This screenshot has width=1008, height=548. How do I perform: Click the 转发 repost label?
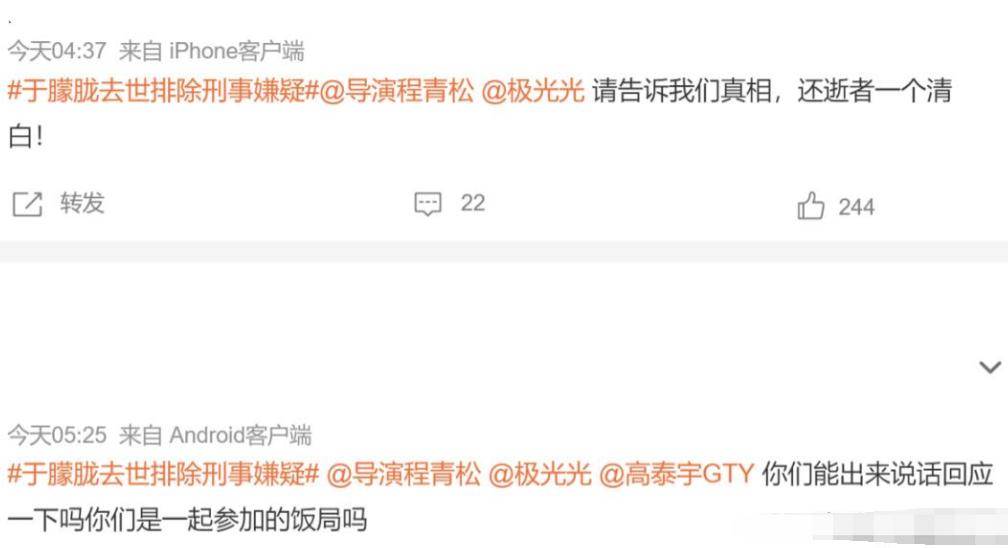click(x=82, y=203)
